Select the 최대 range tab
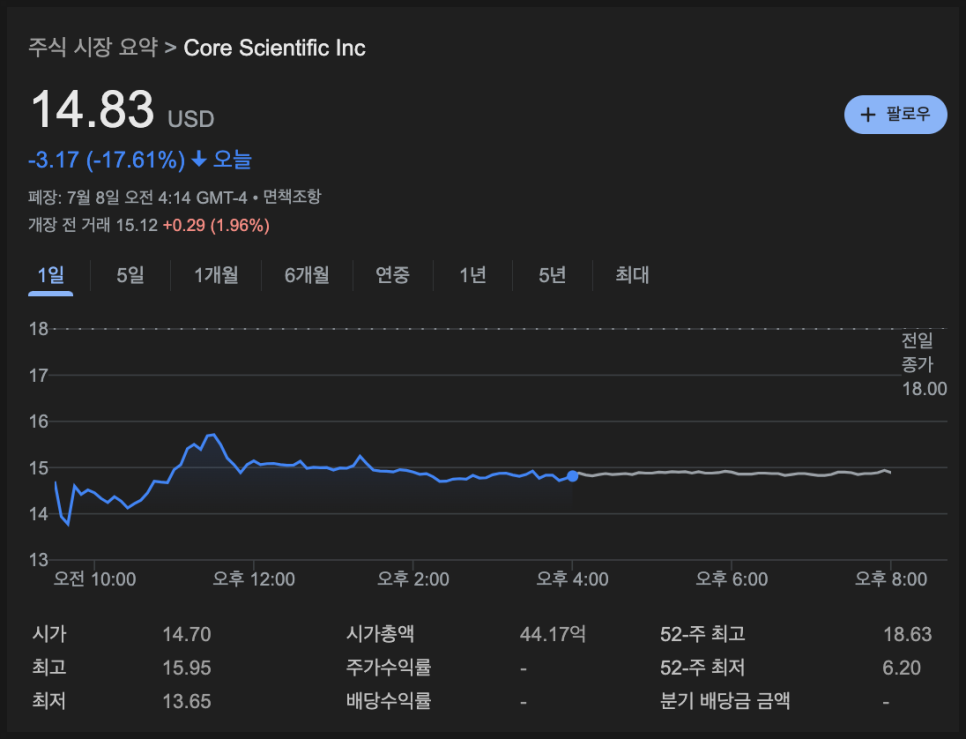Screen dimensions: 966x739 pyautogui.click(x=632, y=275)
